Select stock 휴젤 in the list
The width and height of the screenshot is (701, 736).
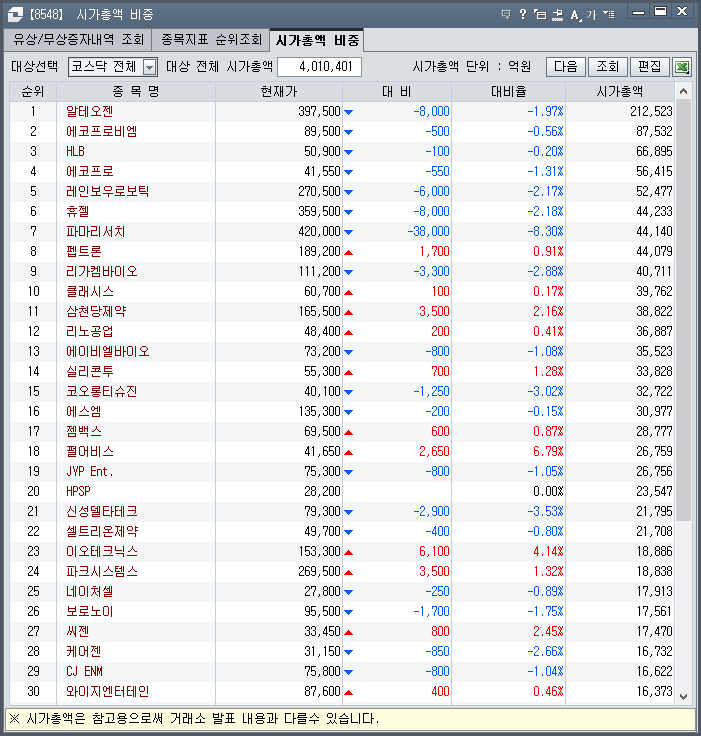(77, 212)
